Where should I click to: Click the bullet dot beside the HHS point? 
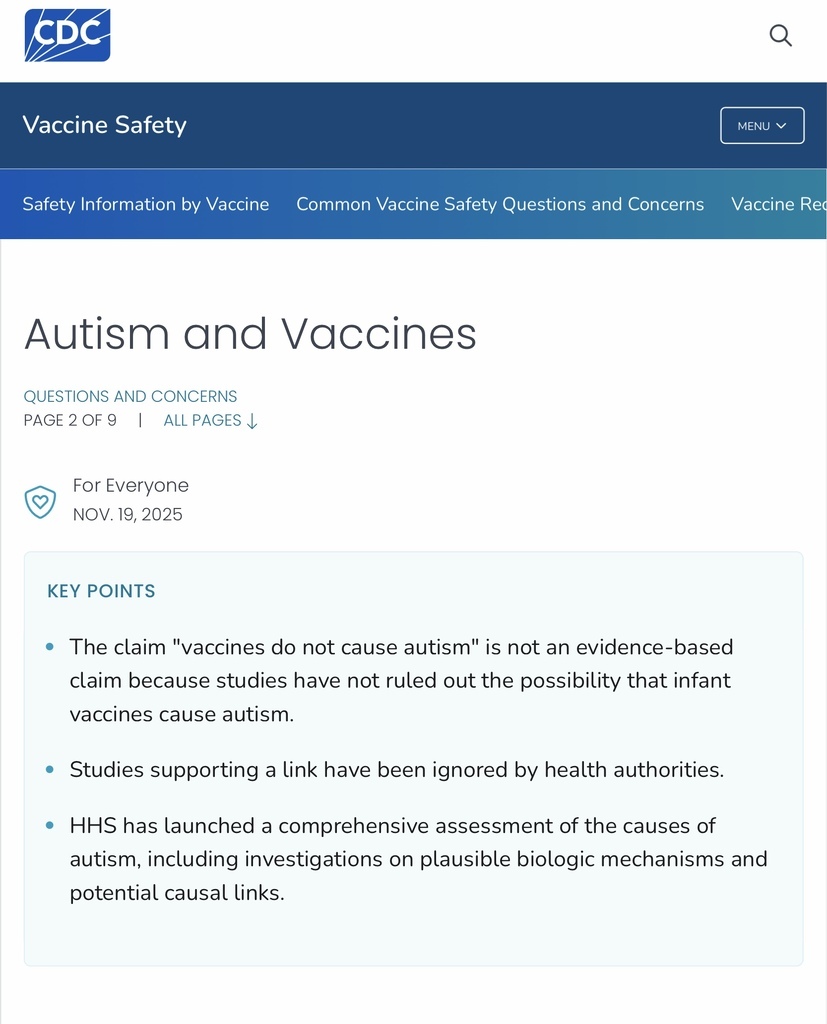click(x=50, y=826)
